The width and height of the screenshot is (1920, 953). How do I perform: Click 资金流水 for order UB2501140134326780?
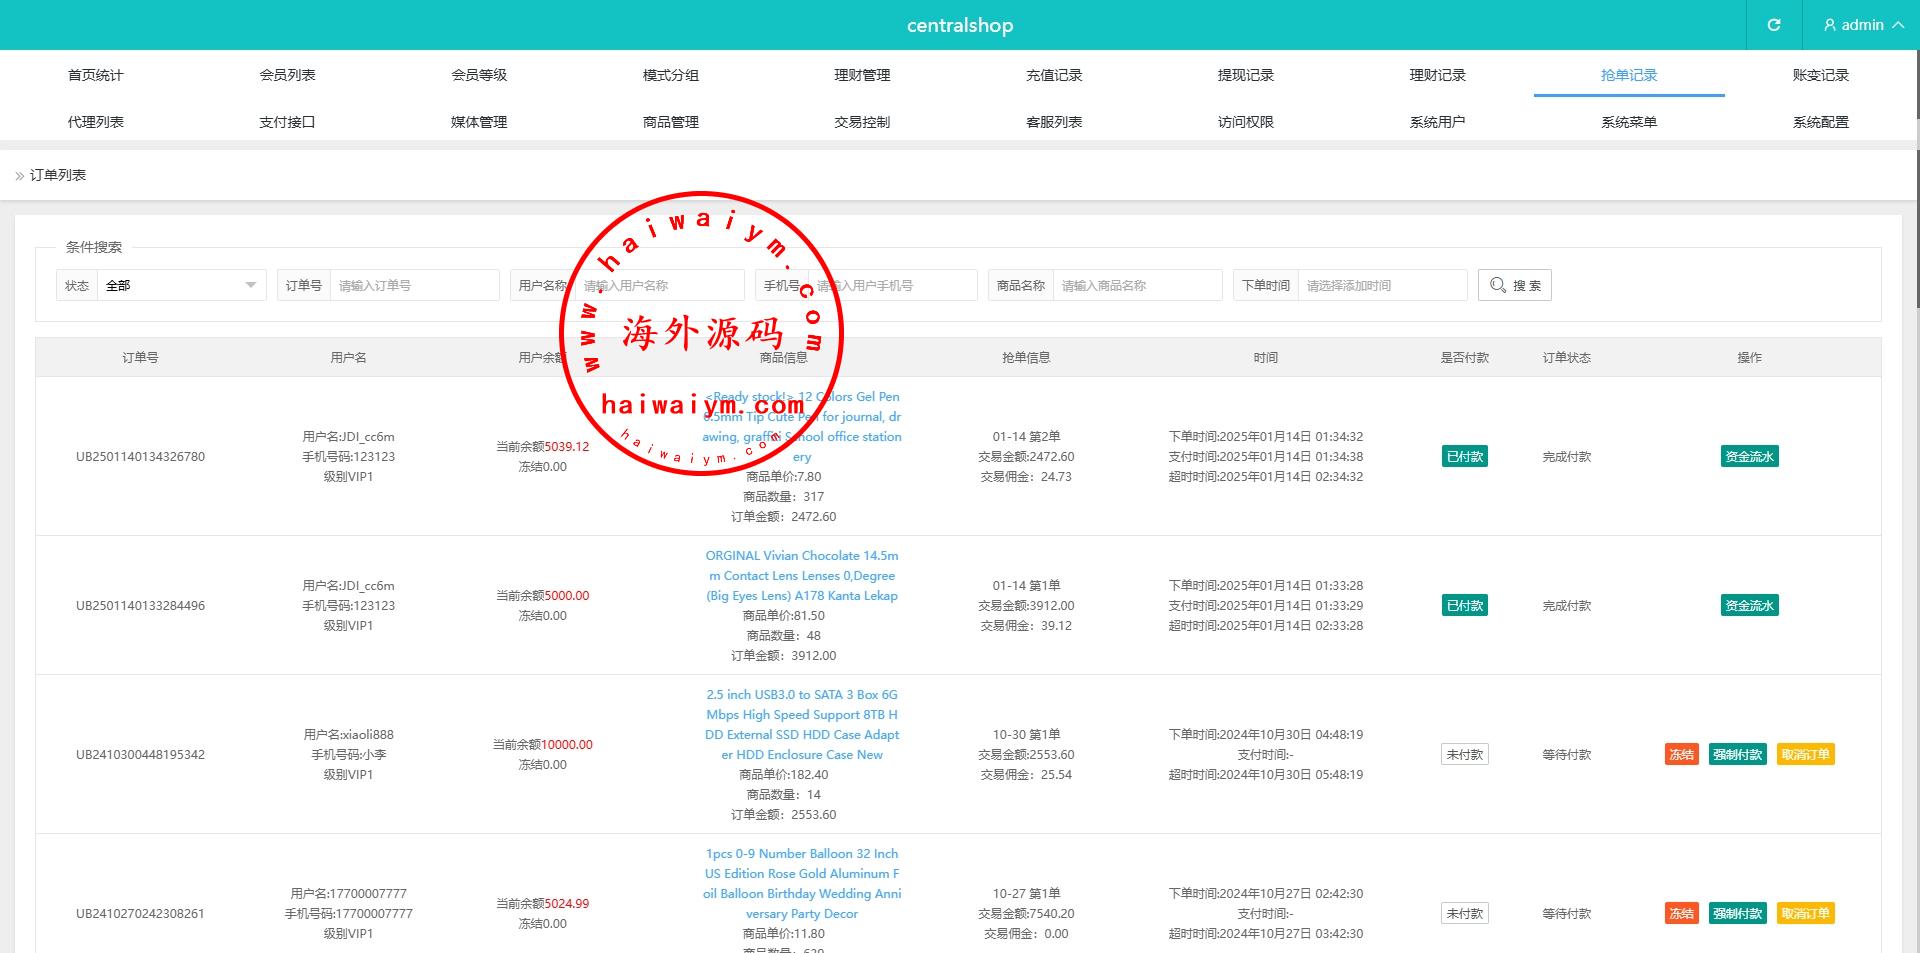pyautogui.click(x=1749, y=457)
